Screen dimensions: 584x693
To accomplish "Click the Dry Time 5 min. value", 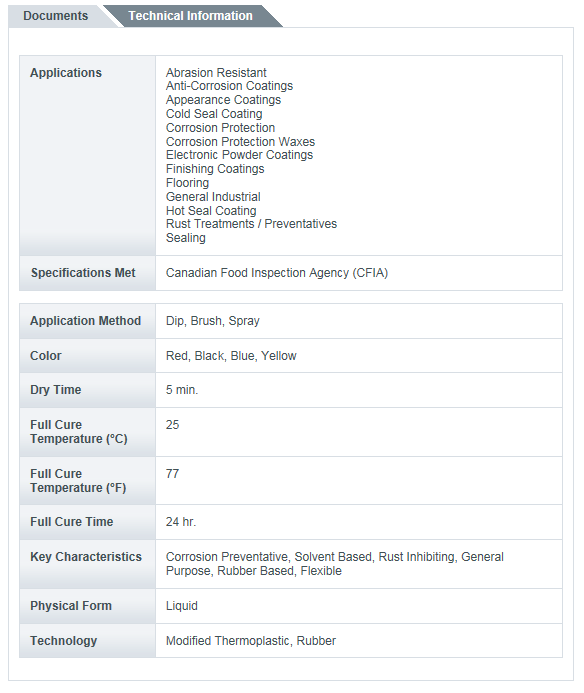I will coord(182,390).
